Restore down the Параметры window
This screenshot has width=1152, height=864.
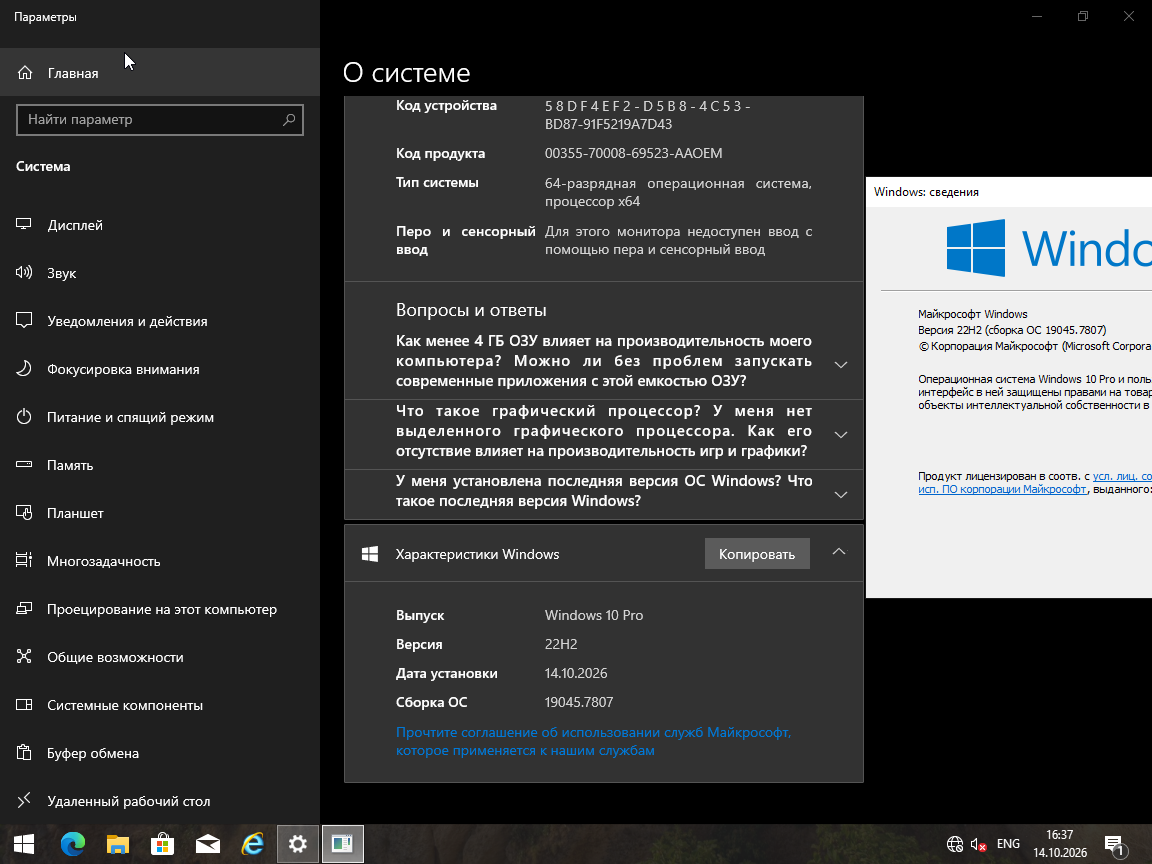pyautogui.click(x=1083, y=16)
